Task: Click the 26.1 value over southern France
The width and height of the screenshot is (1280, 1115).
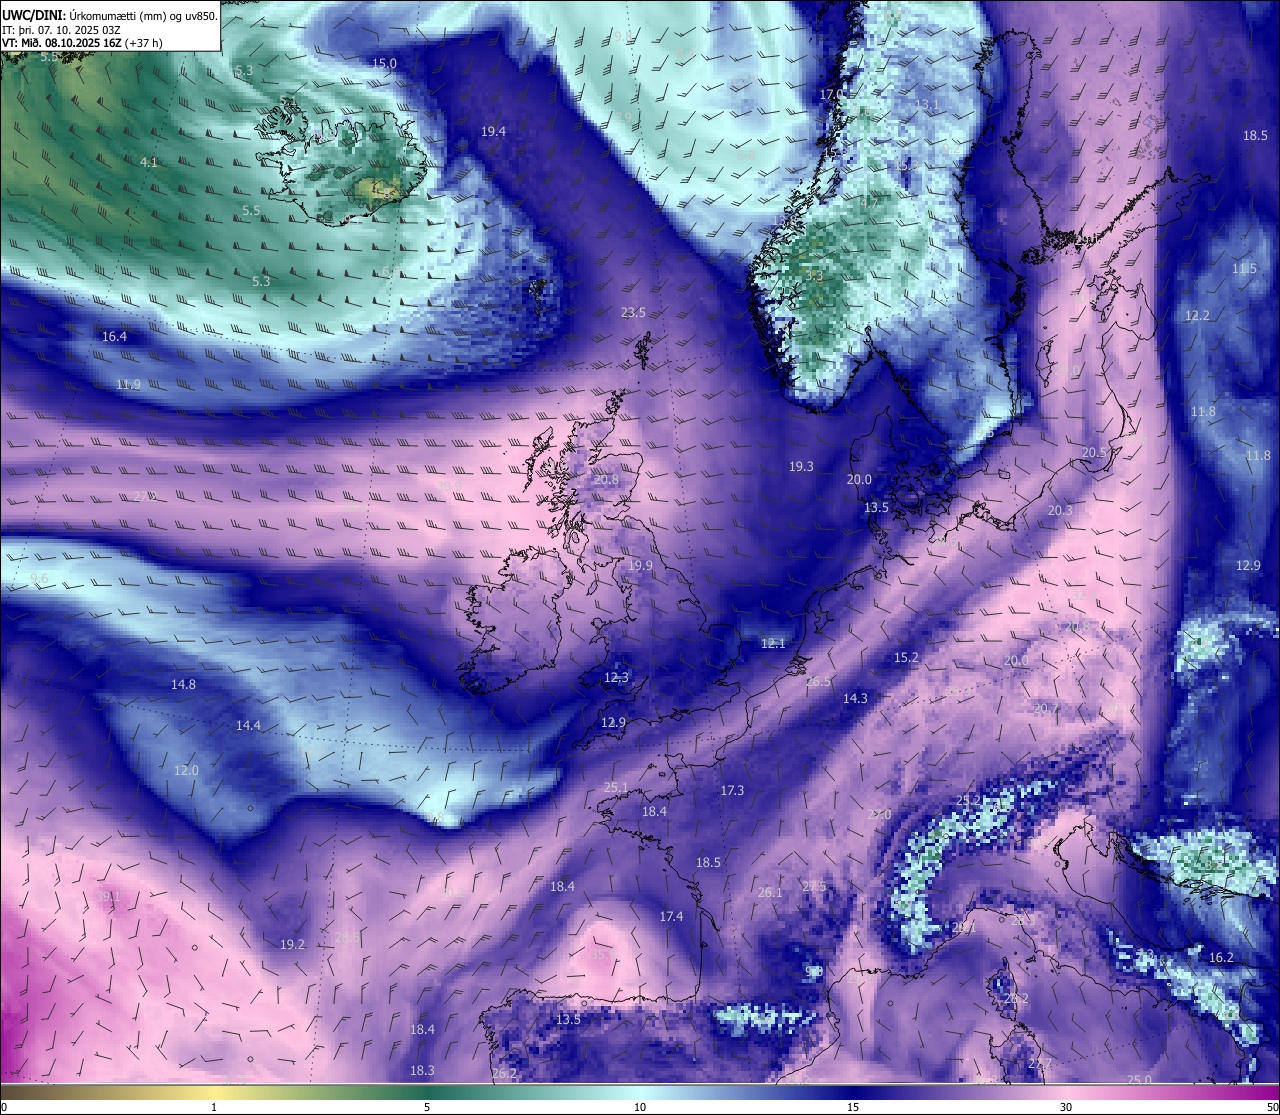Action: click(x=770, y=892)
